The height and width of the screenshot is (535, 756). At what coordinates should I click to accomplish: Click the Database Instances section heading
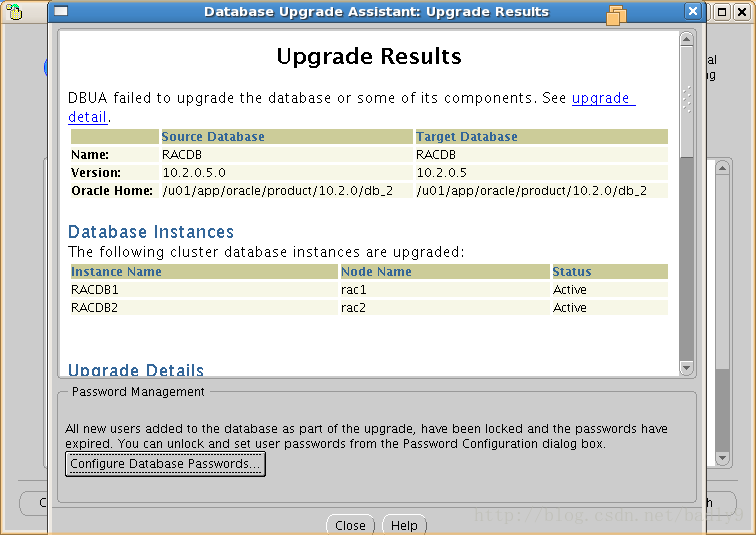[x=151, y=232]
